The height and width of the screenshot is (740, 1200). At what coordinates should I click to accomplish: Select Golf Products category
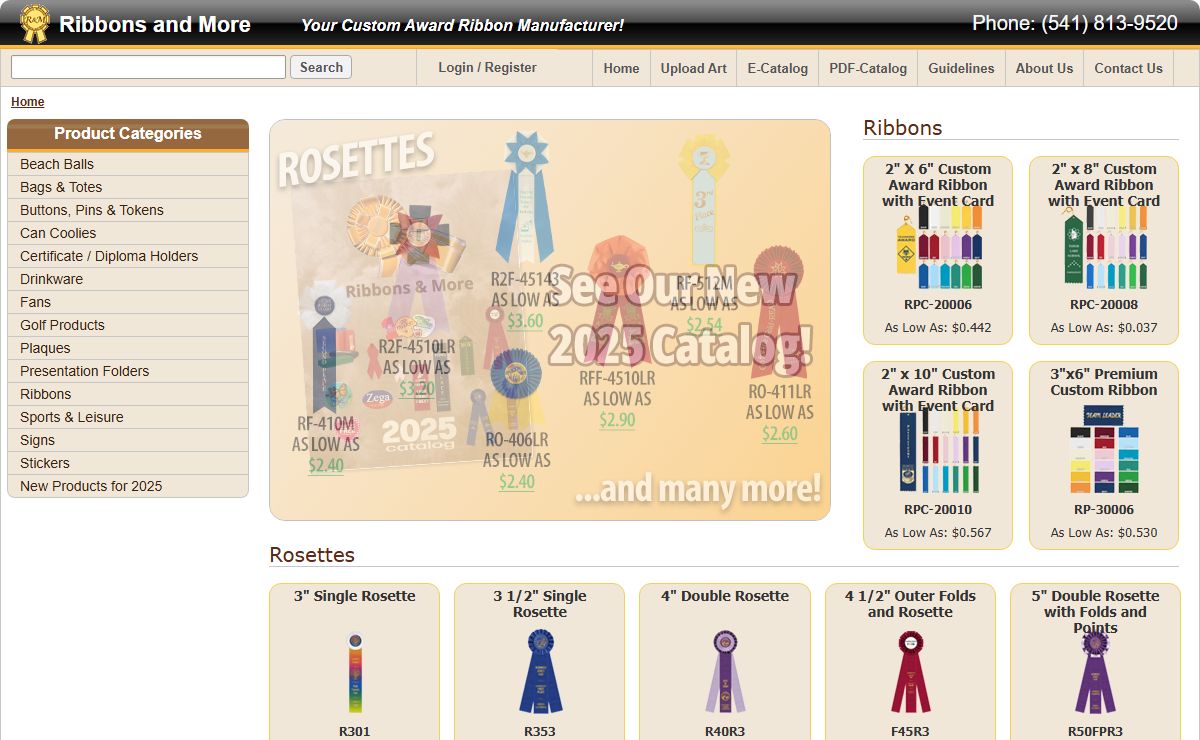click(128, 325)
